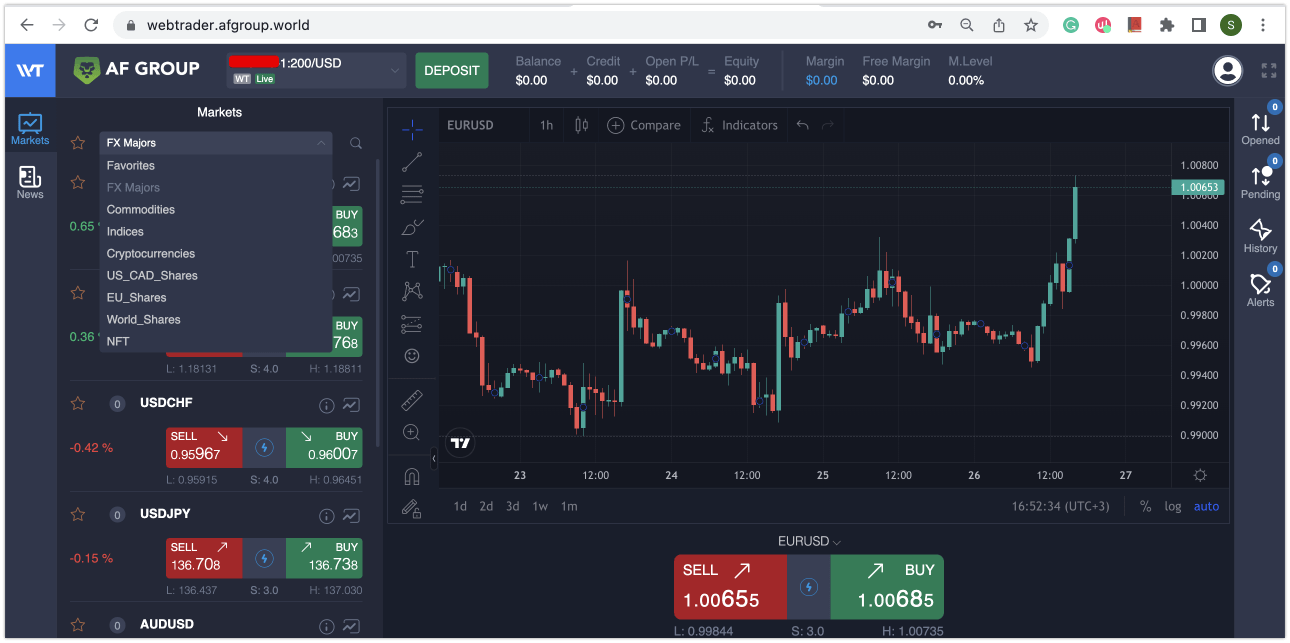
Task: Choose Indices from the market category list
Action: 215,231
